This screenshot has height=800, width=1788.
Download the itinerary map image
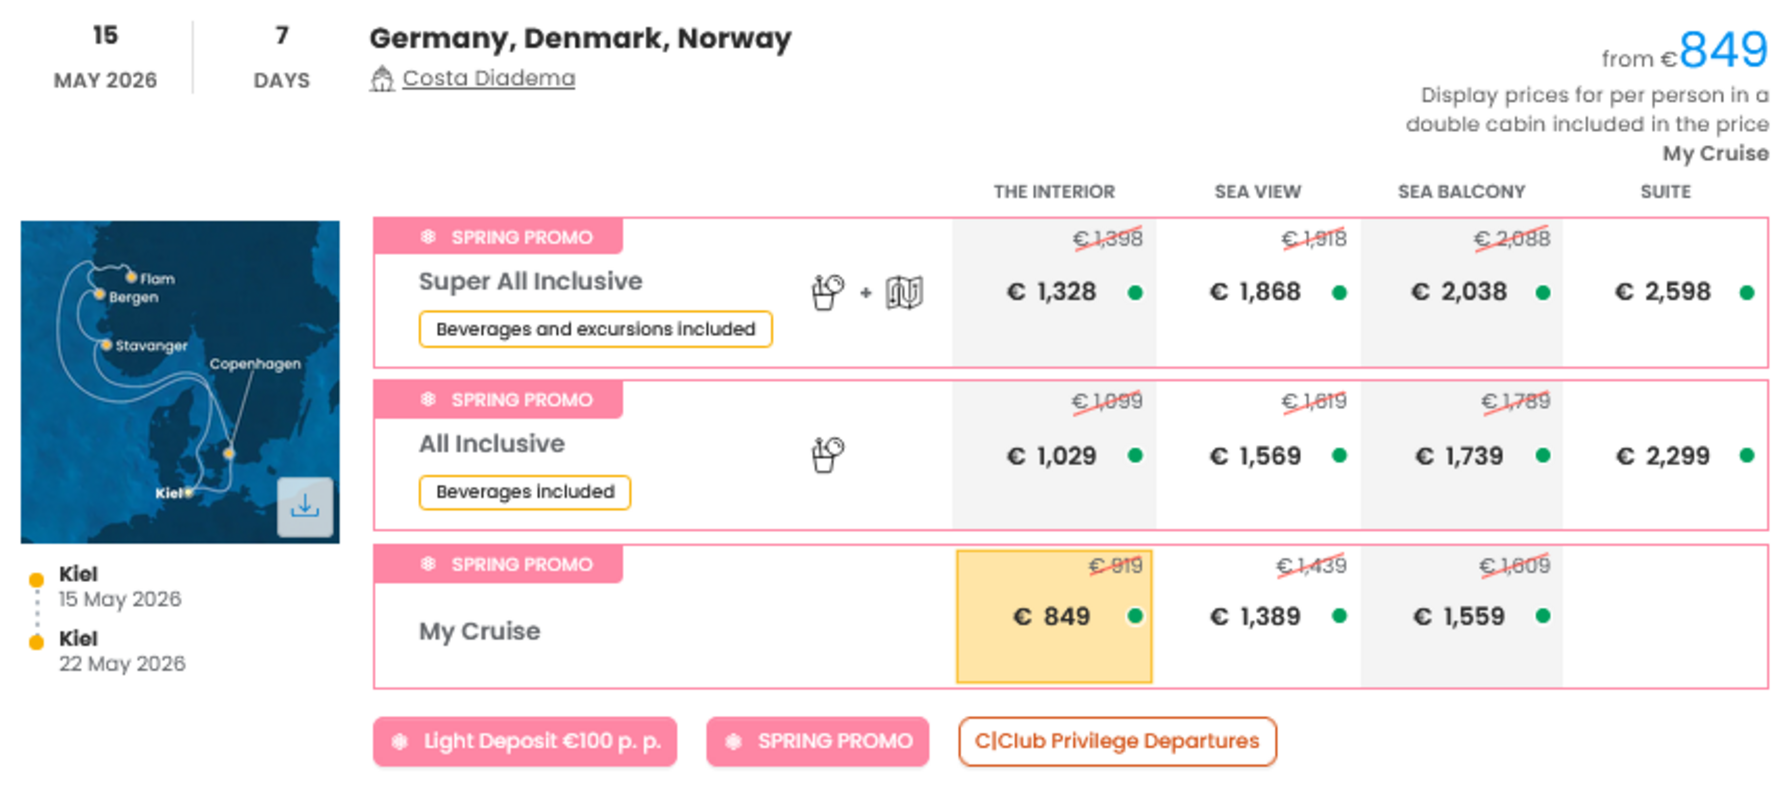click(x=305, y=507)
